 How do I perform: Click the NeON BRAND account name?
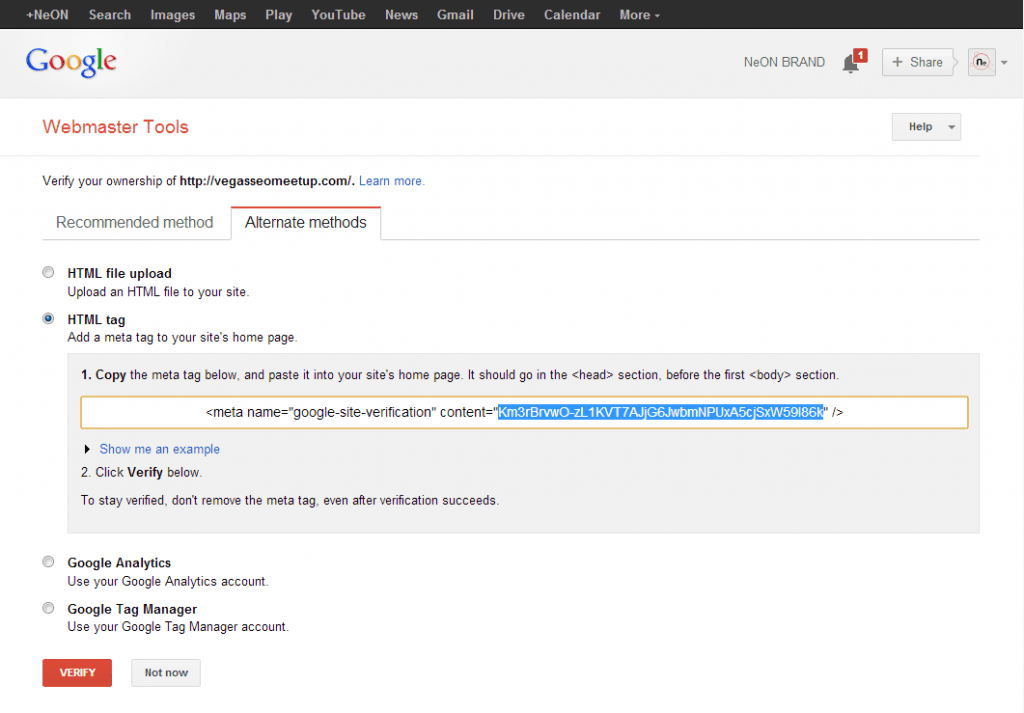tap(784, 62)
